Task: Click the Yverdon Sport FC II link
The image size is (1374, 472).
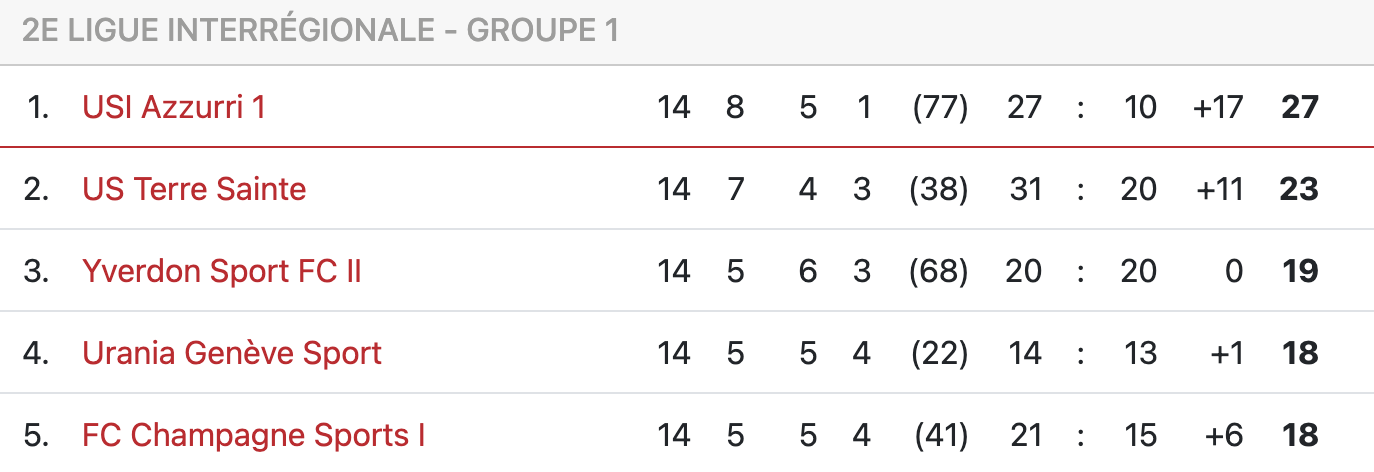Action: (222, 271)
